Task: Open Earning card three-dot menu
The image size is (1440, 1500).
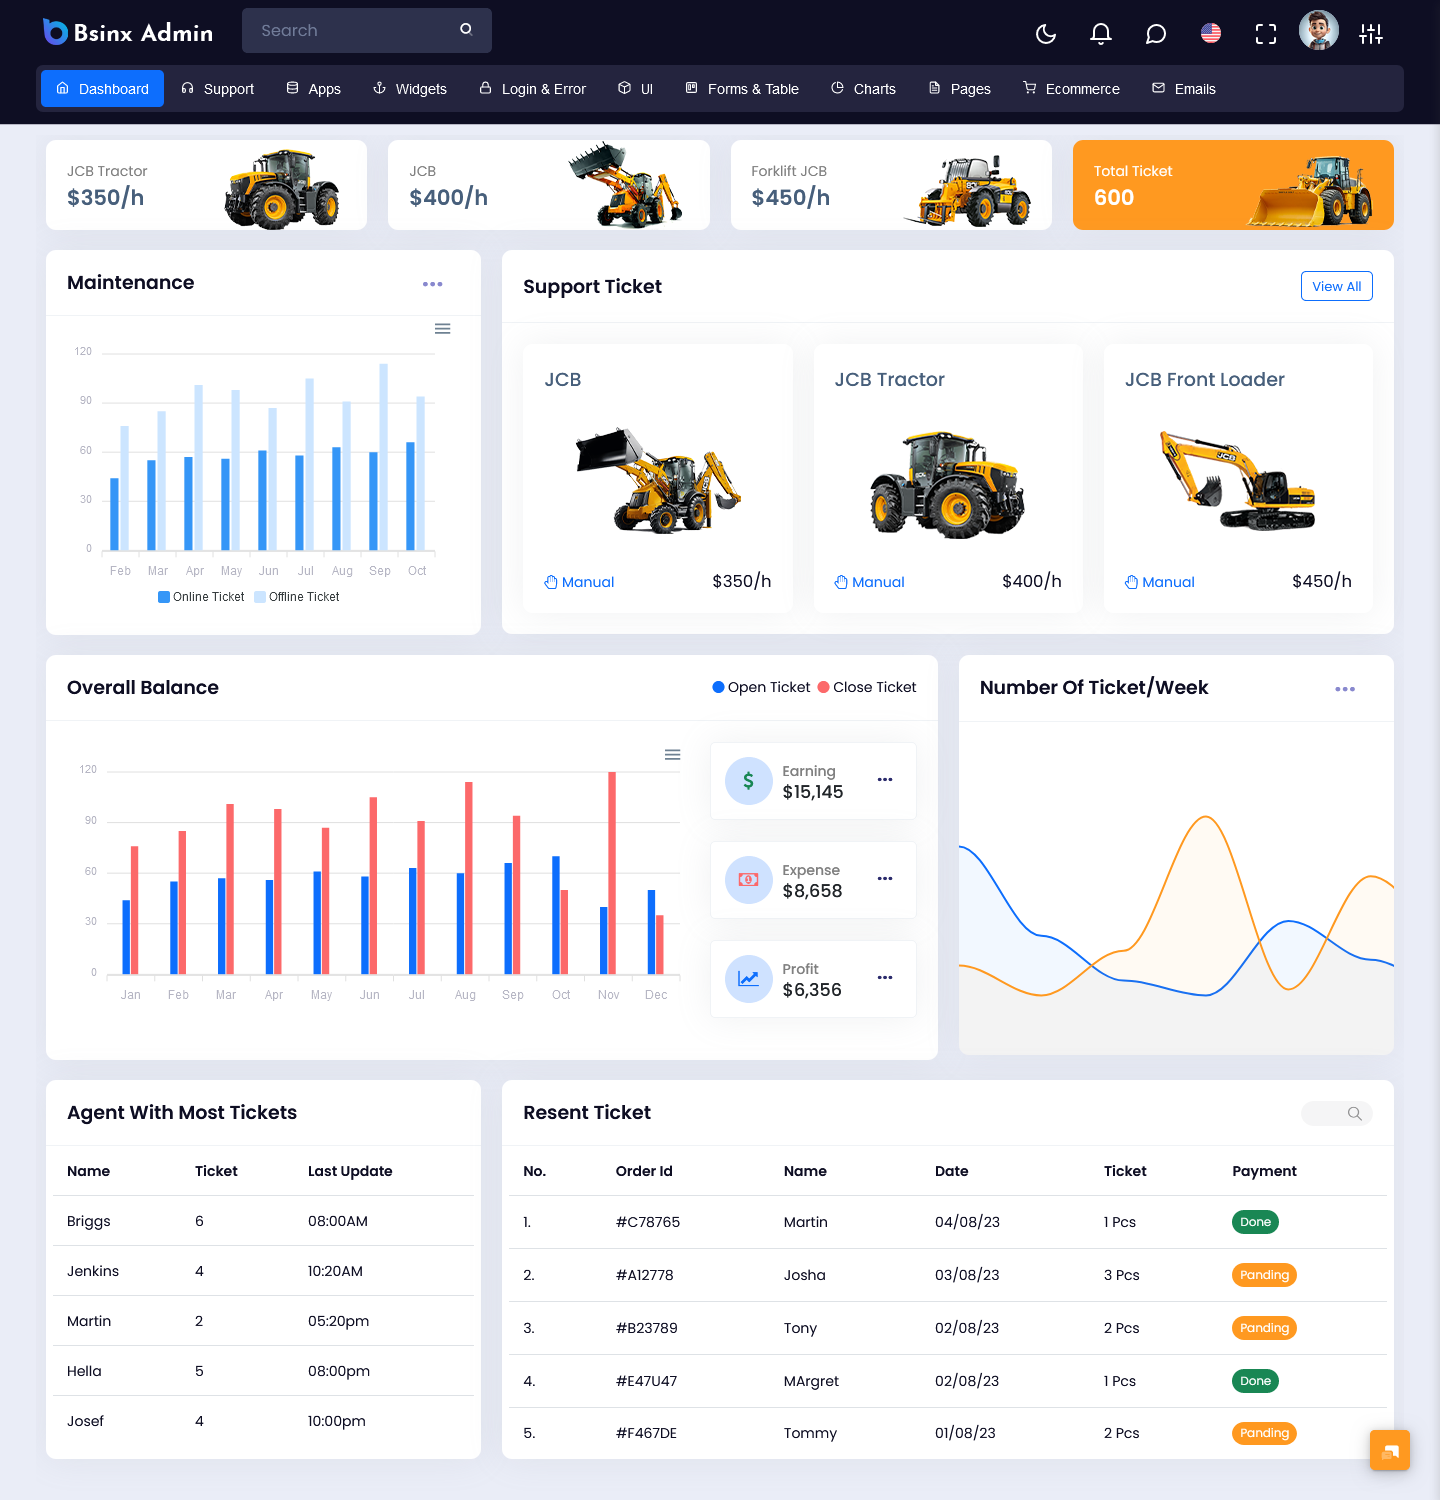Action: pos(885,779)
